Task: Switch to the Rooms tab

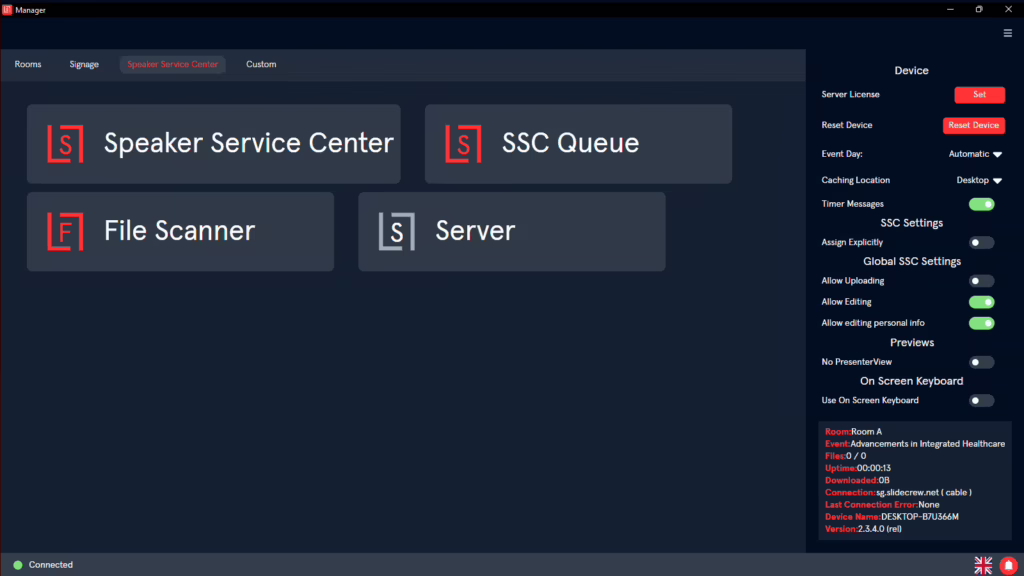Action: [x=28, y=64]
